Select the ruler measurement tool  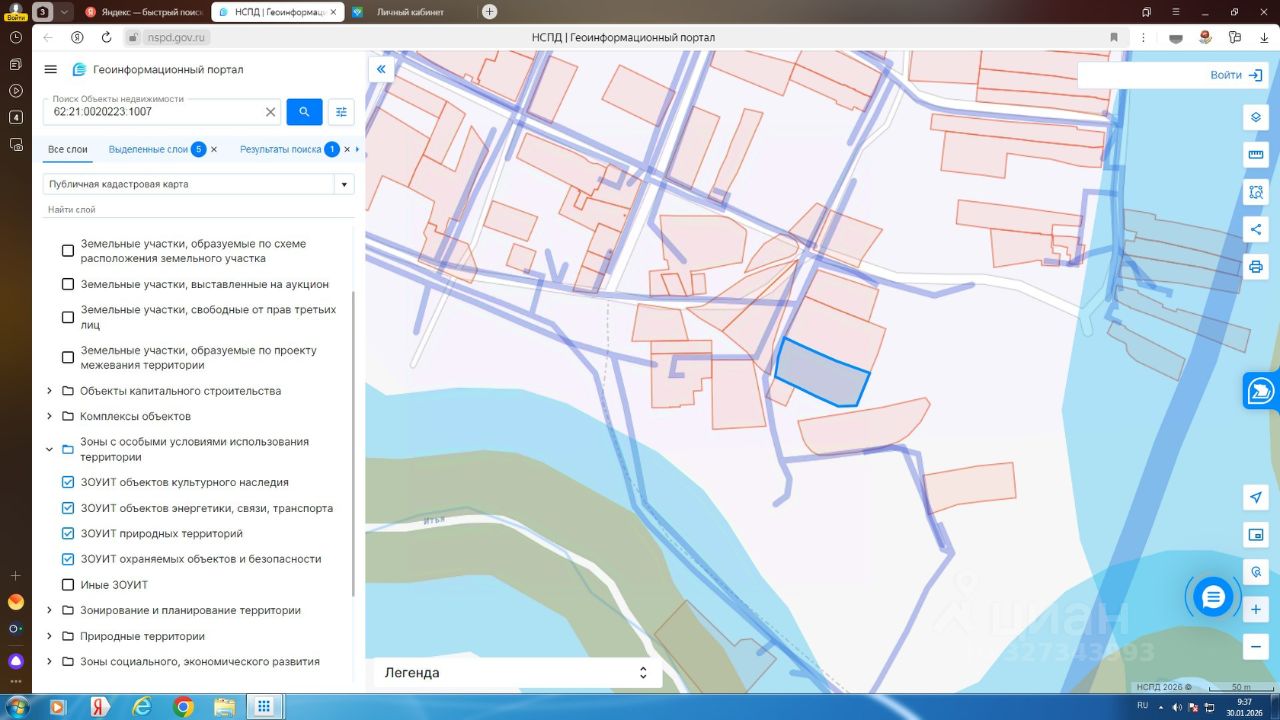(1256, 155)
